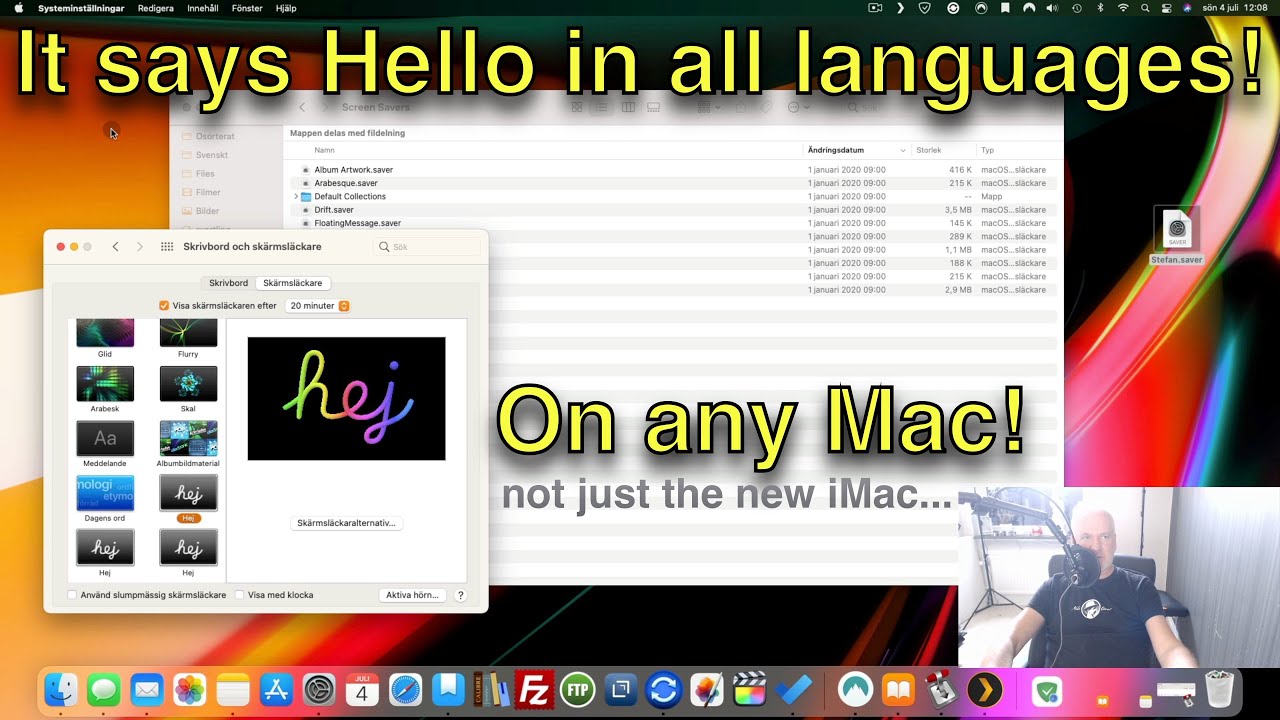The height and width of the screenshot is (720, 1280).
Task: Open System Preferences gear icon in Dock
Action: point(319,689)
